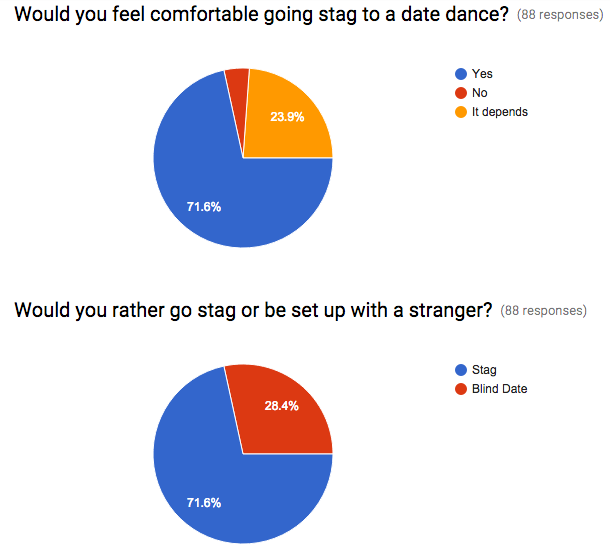Select the No legend label

point(479,93)
